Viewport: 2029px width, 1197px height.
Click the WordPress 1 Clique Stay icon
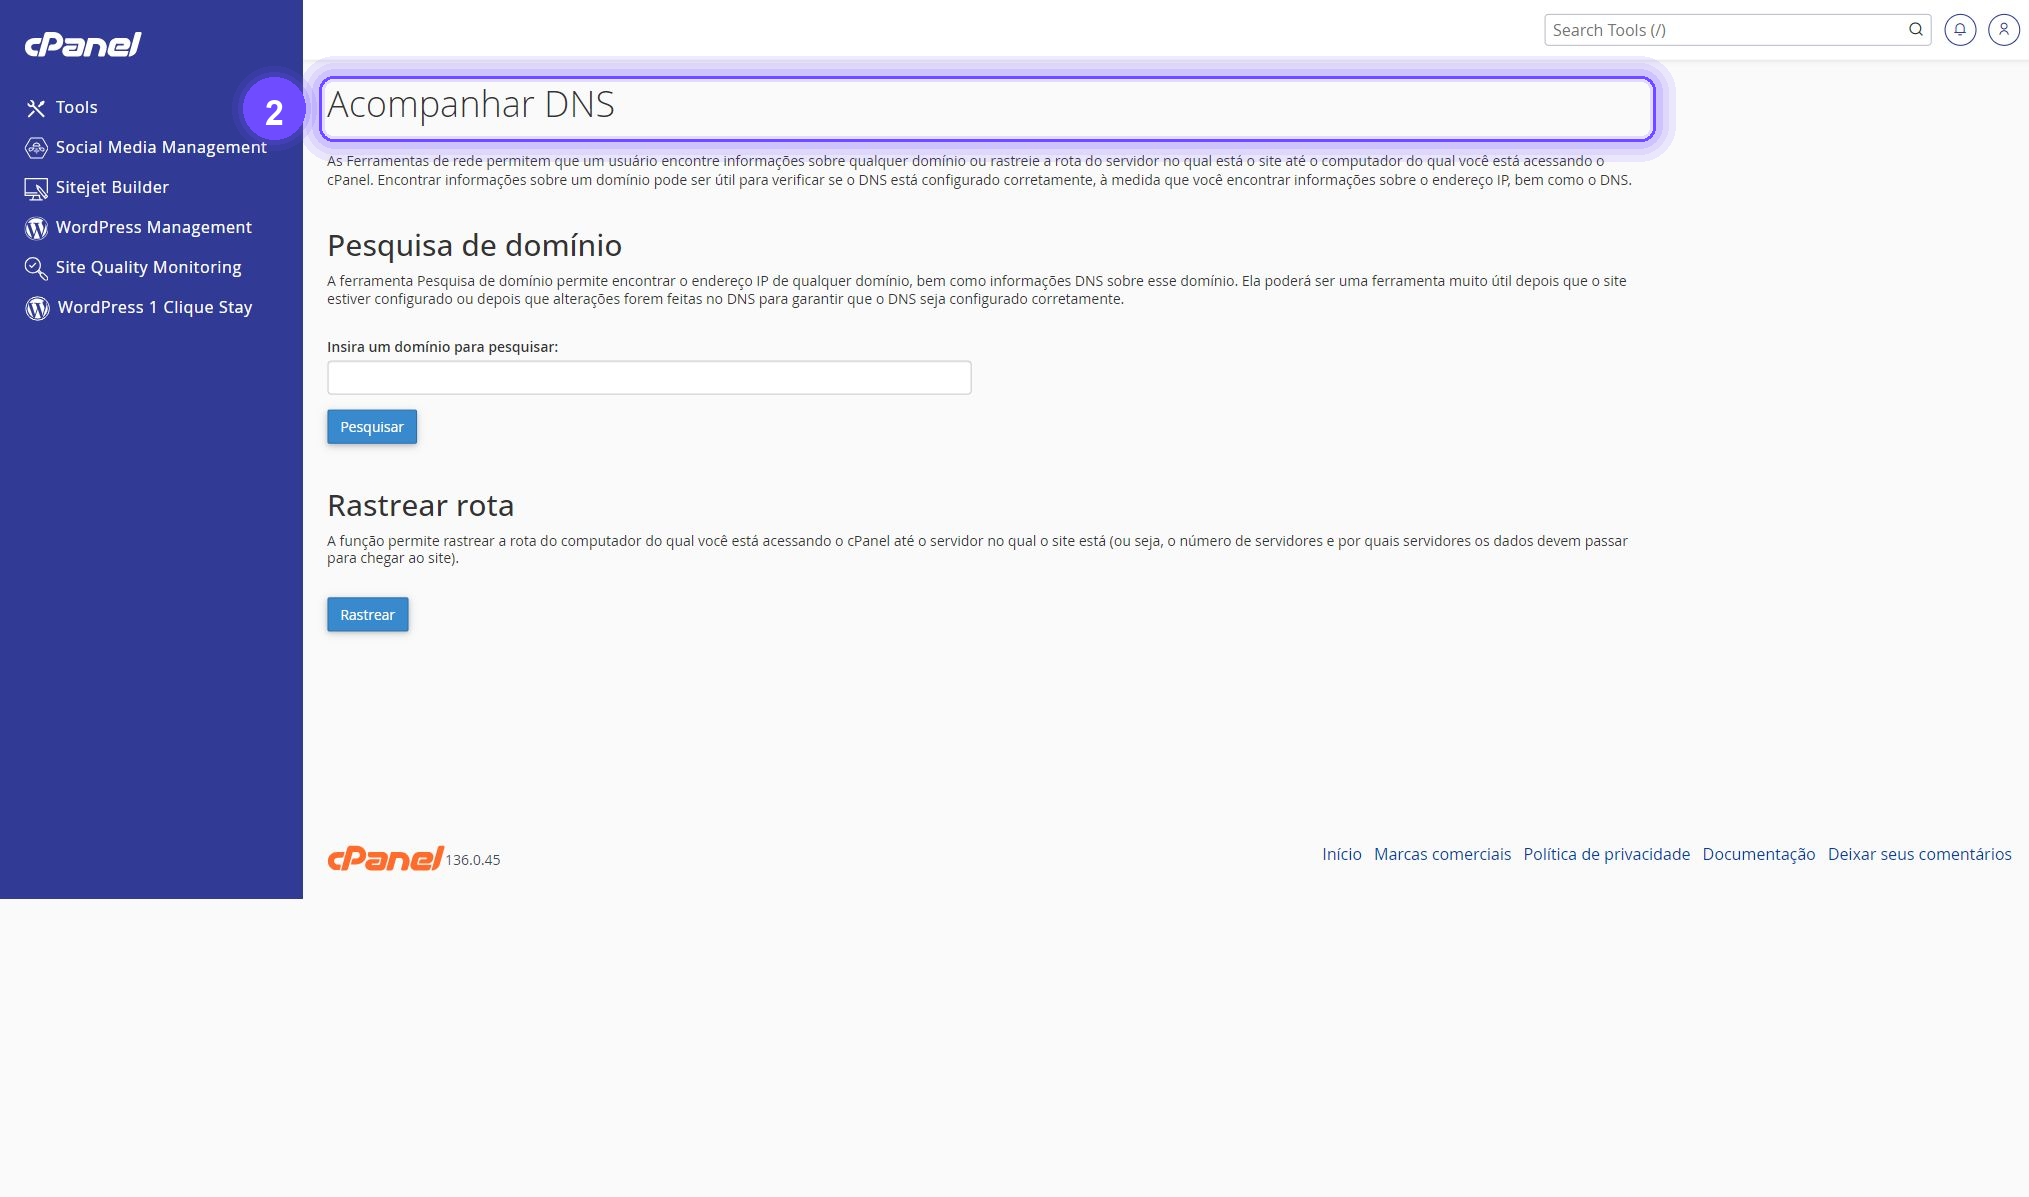(x=37, y=308)
